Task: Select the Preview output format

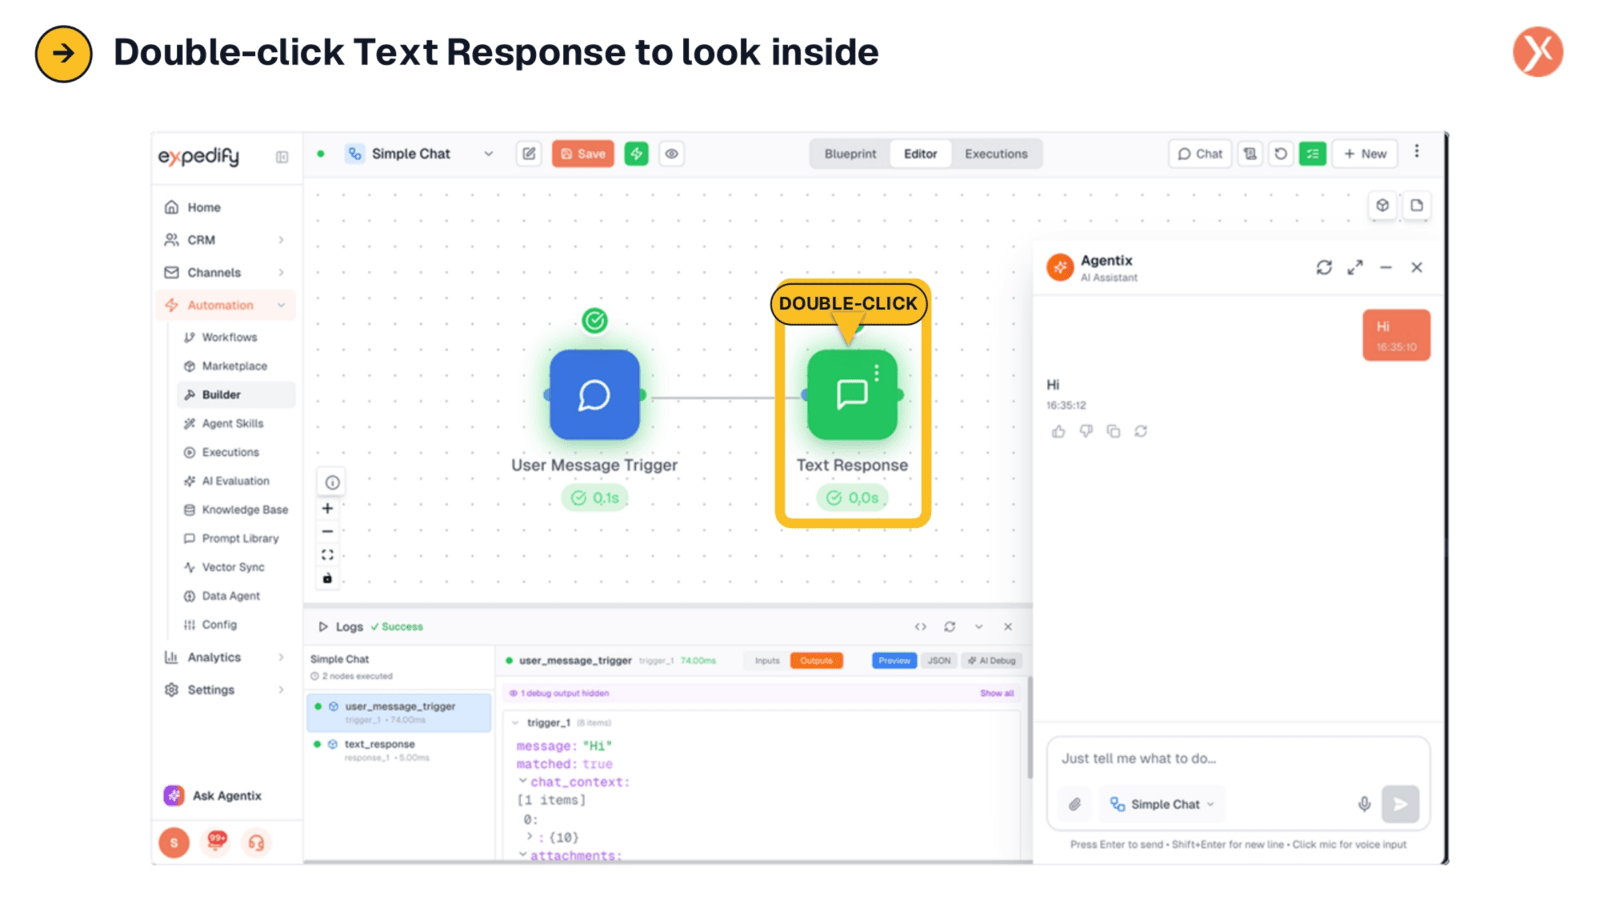Action: (x=894, y=661)
